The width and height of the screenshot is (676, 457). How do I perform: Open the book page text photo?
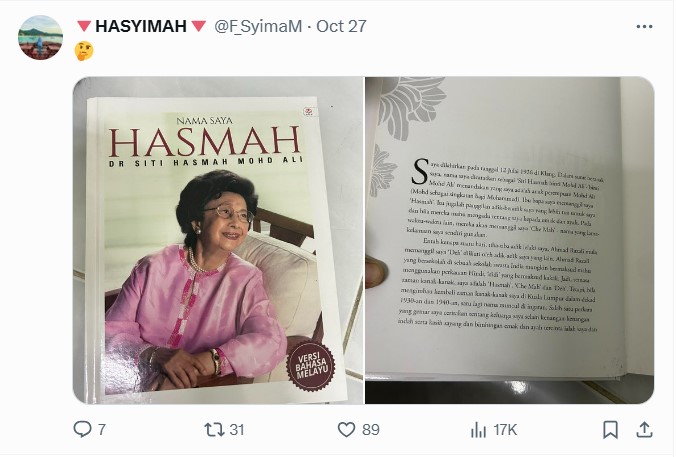click(510, 241)
